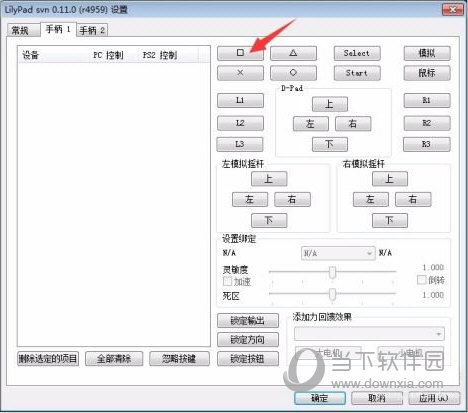468x413 pixels.
Task: Select the 手柄 1 tab
Action: [58, 29]
